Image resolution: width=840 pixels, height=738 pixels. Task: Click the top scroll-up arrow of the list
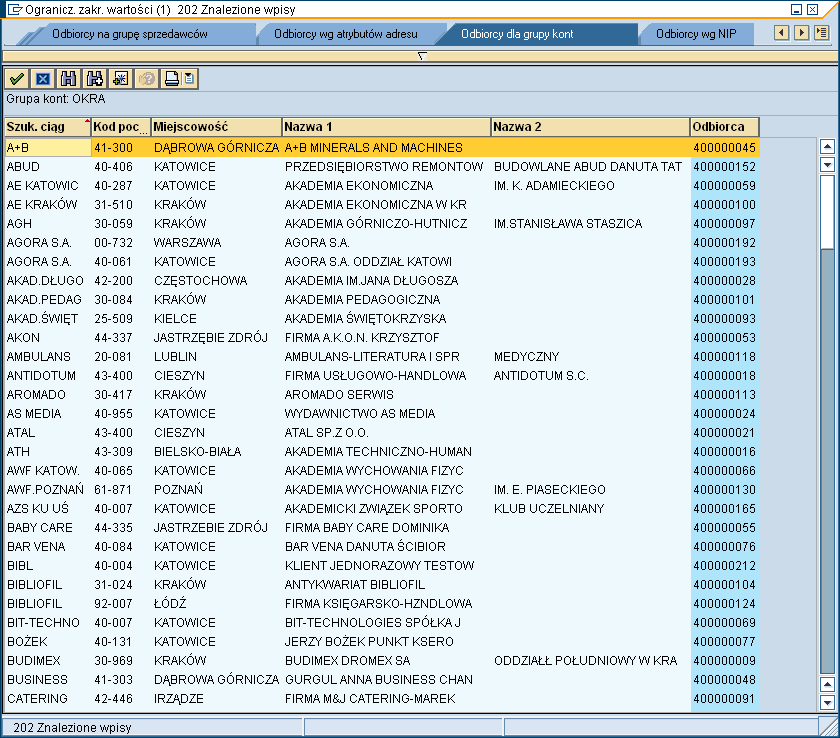(x=827, y=146)
